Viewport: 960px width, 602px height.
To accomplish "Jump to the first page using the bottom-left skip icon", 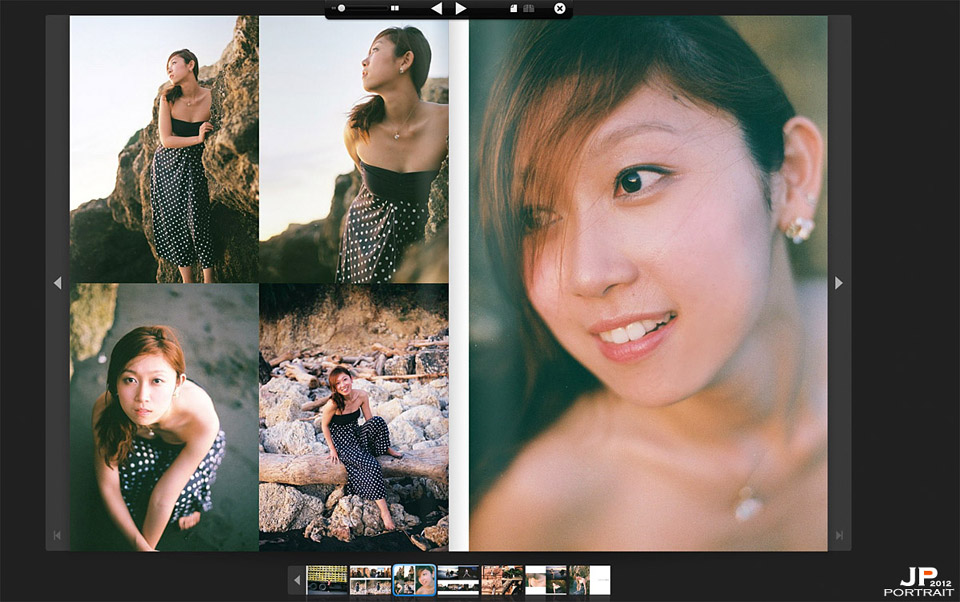I will [57, 535].
